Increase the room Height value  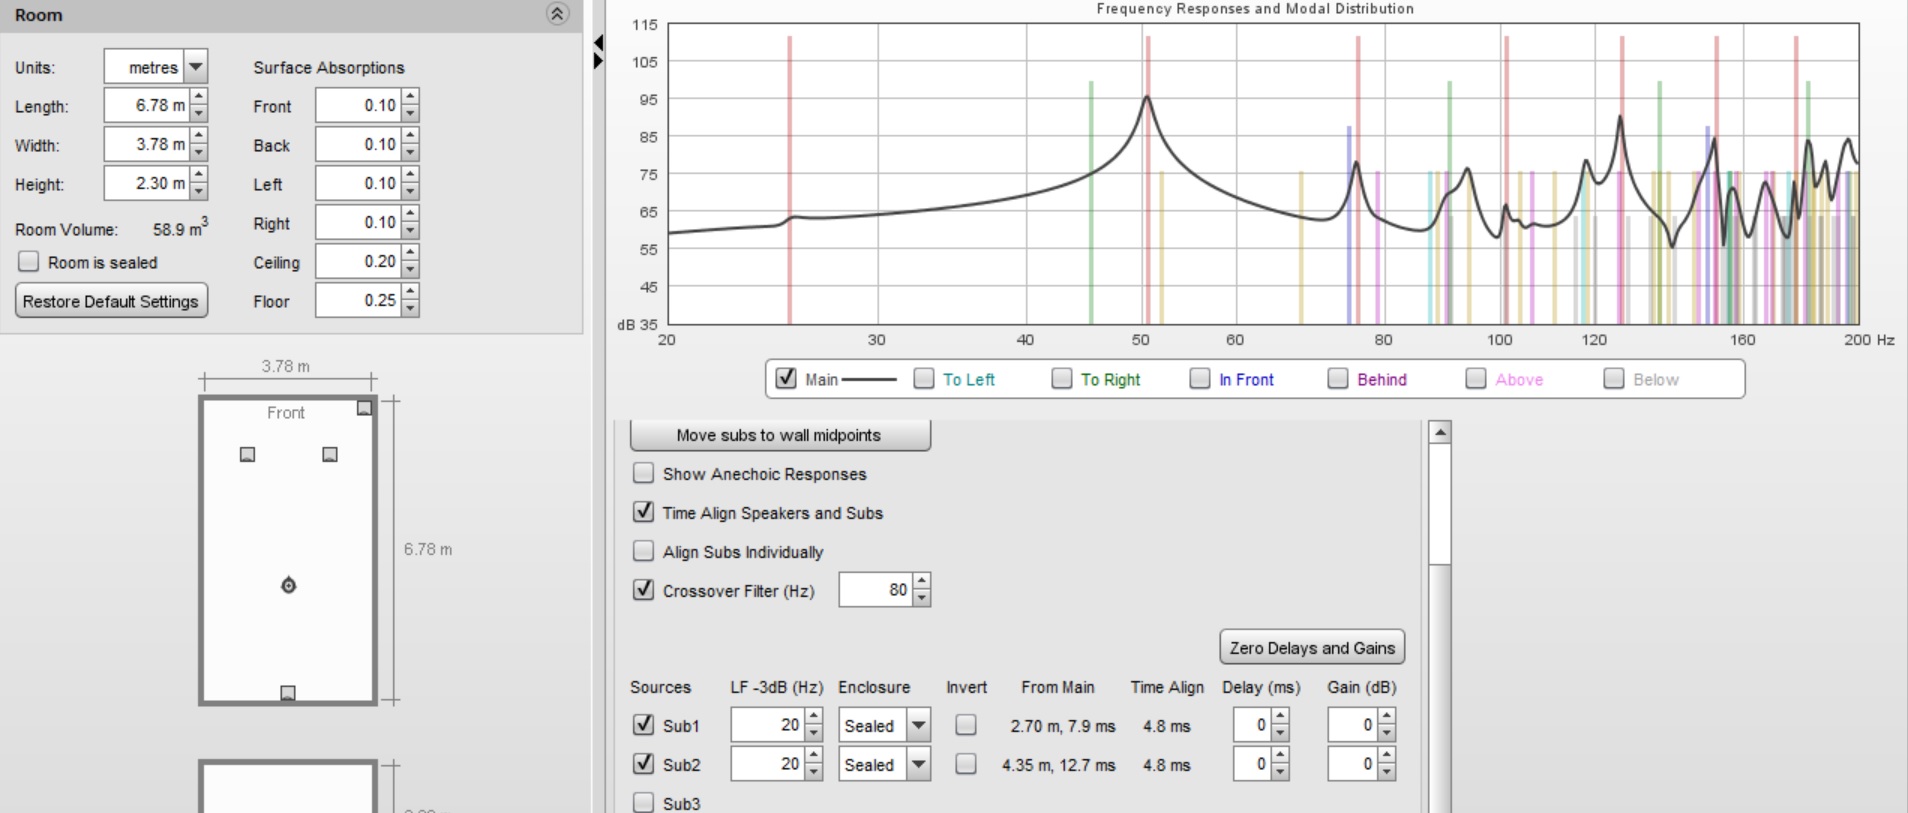(199, 175)
